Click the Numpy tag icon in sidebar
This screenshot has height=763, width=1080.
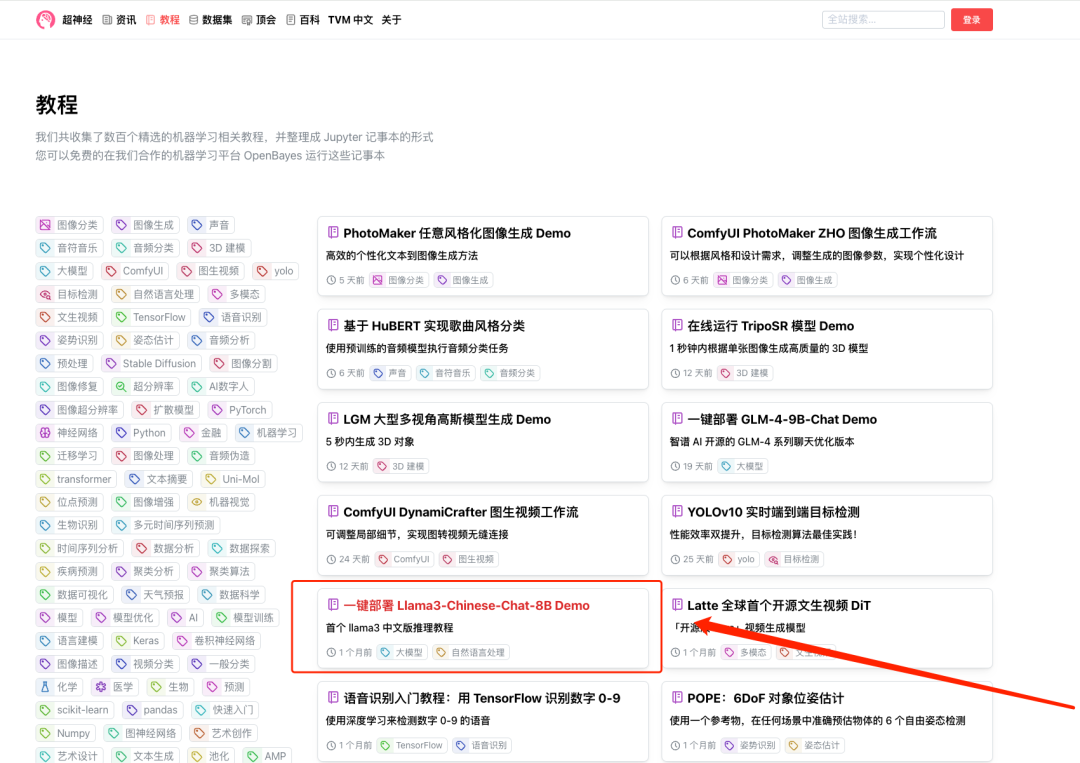[45, 733]
